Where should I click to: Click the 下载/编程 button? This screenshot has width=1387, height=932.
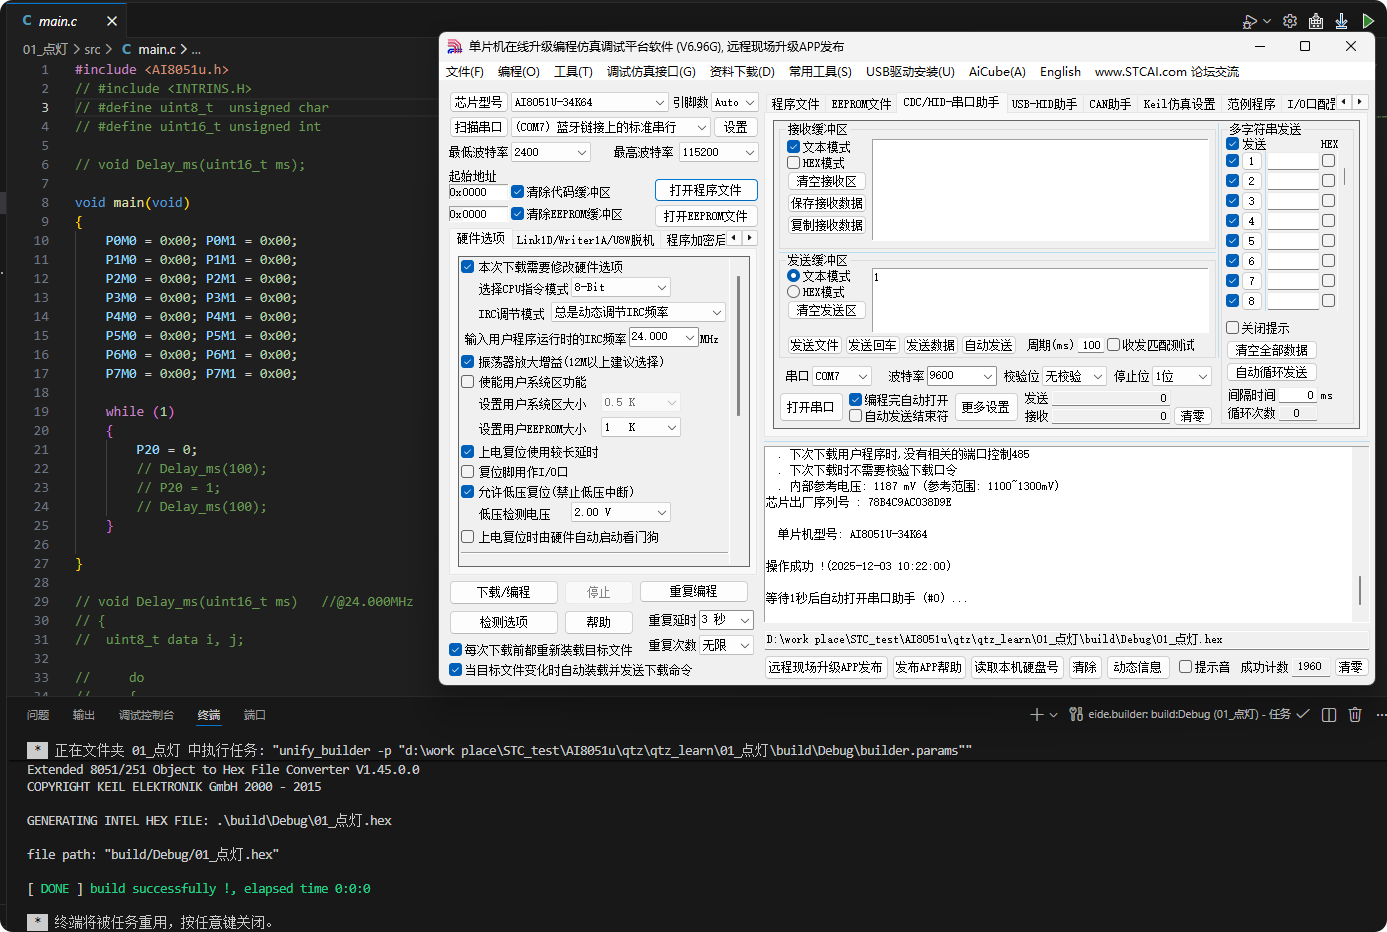(503, 592)
